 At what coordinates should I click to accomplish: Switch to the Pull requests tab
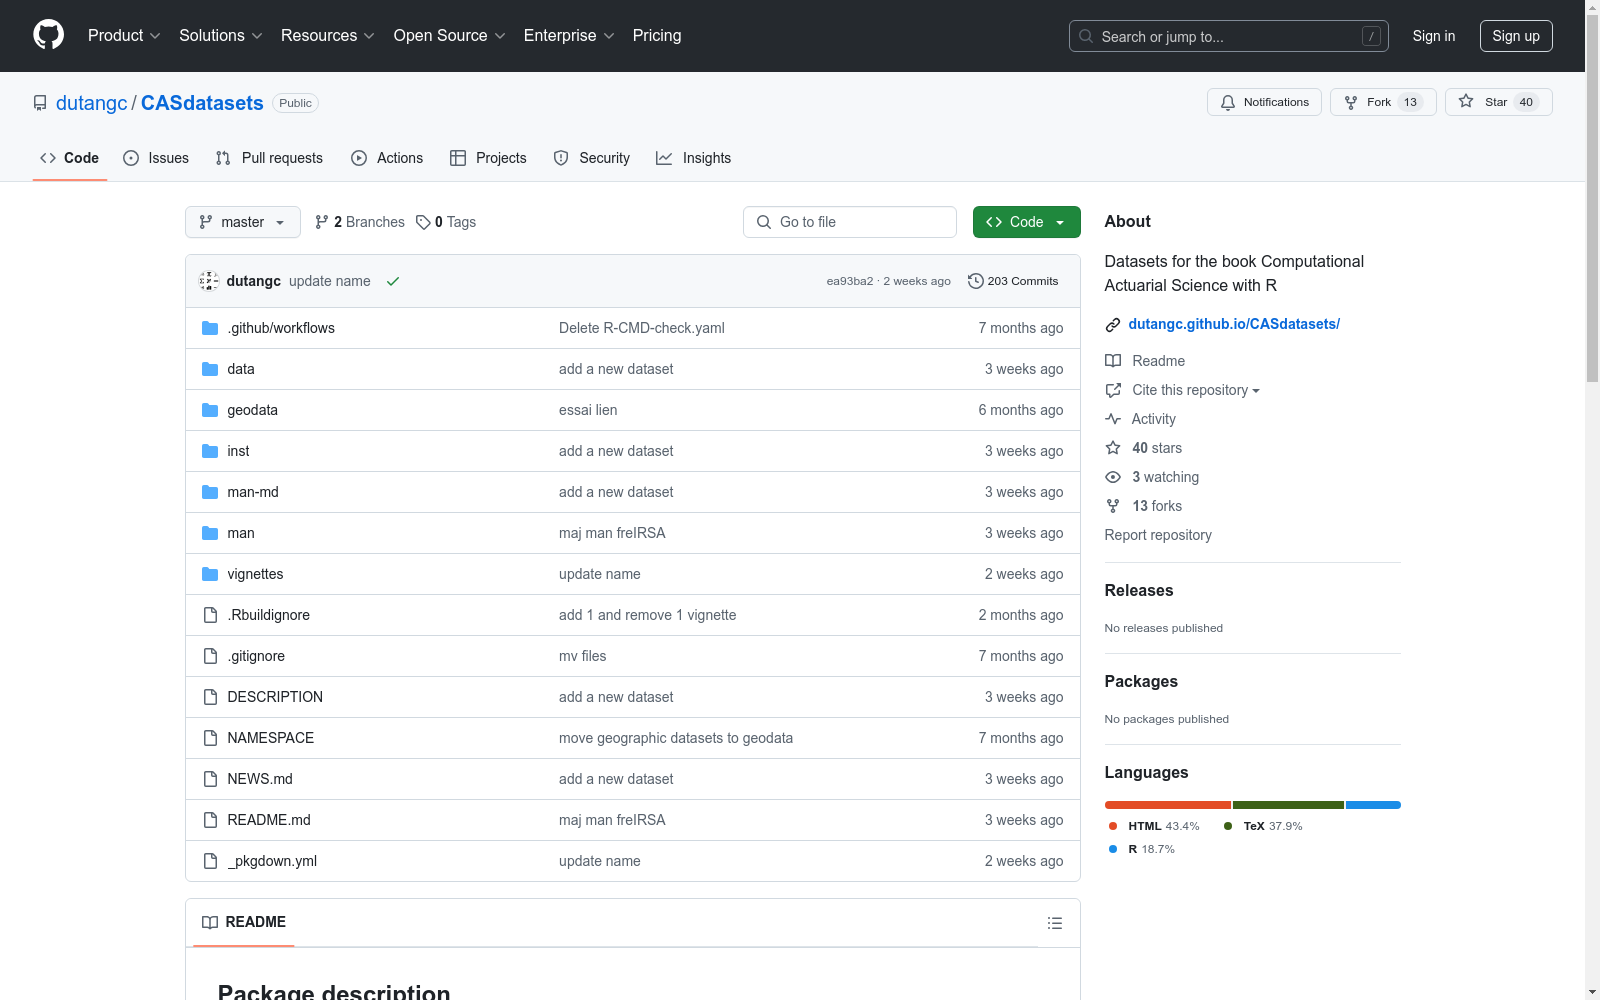click(x=269, y=158)
